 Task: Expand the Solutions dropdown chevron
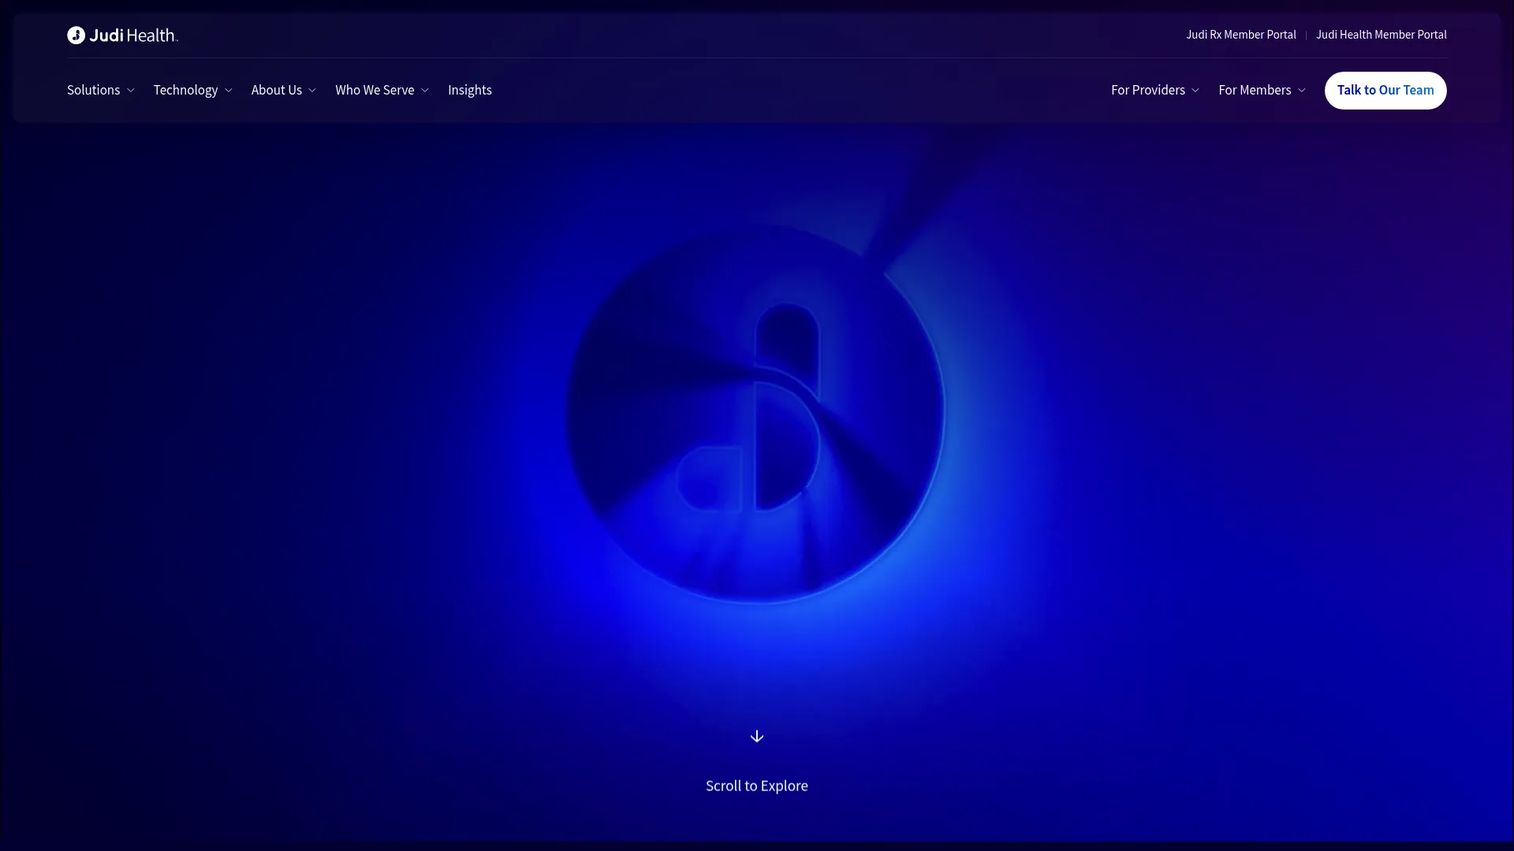pyautogui.click(x=130, y=91)
